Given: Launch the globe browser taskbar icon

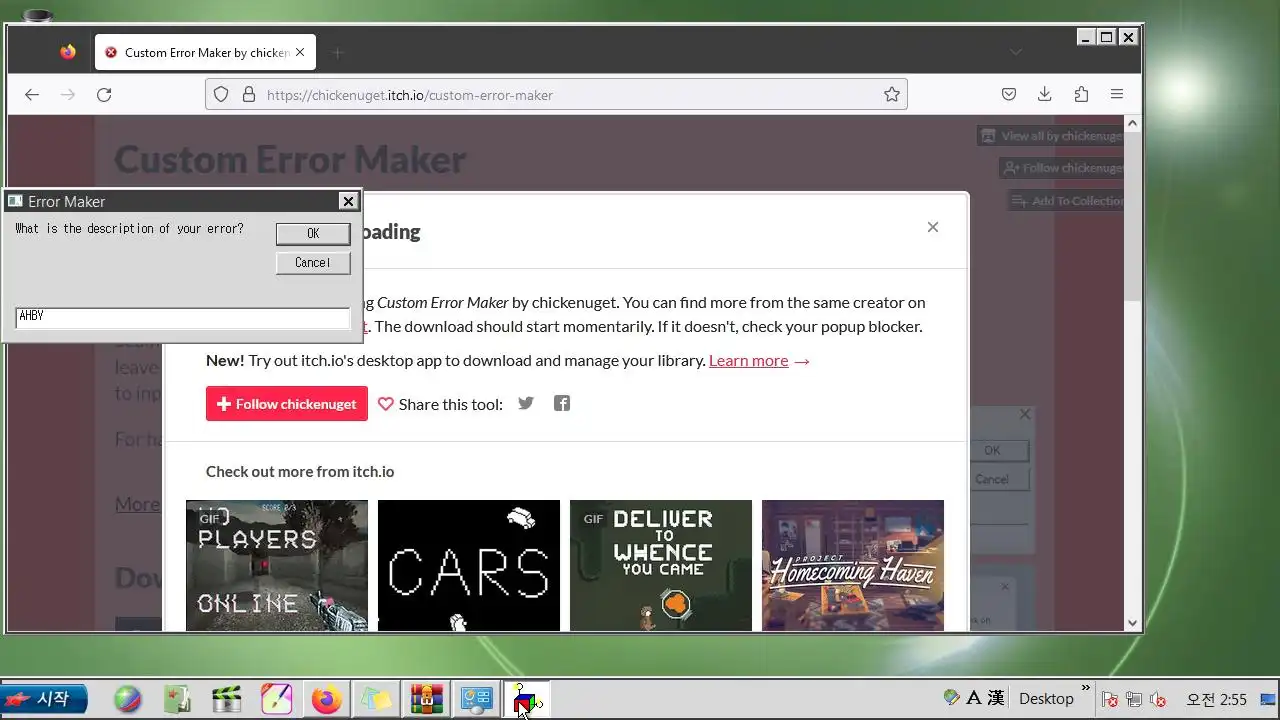Looking at the screenshot, I should click(128, 699).
